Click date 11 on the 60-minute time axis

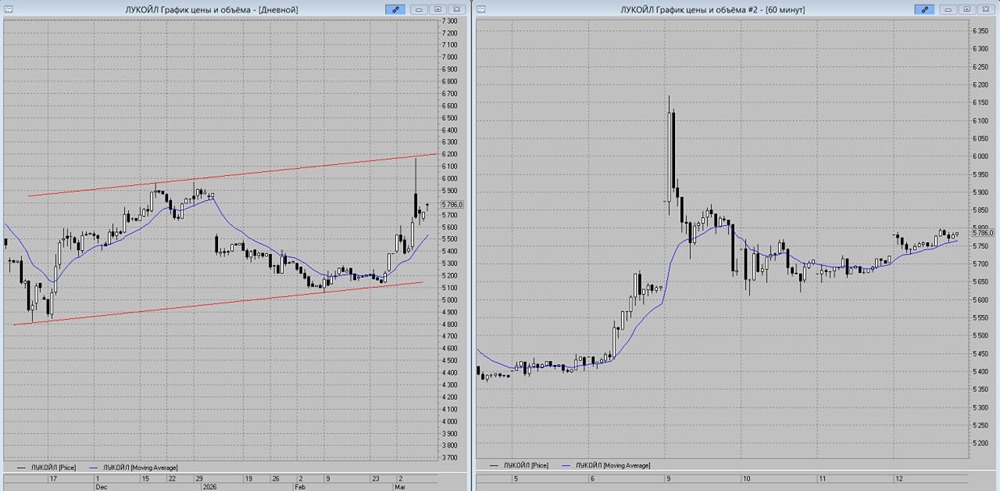(823, 478)
